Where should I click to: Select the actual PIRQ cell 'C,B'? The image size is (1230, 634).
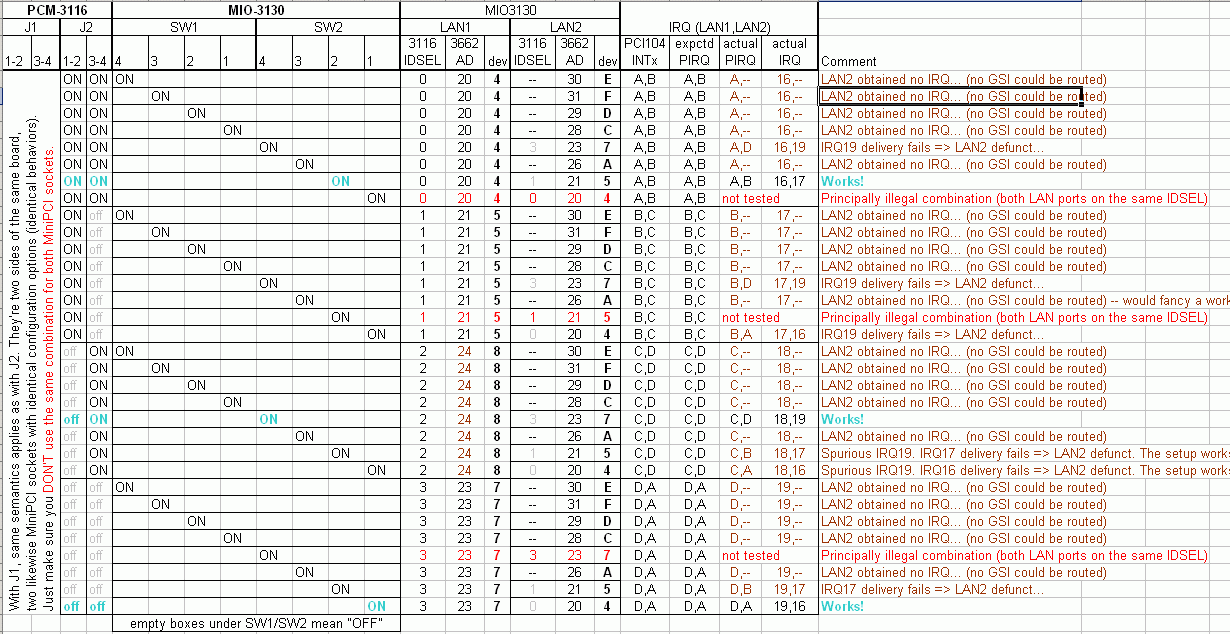[741, 453]
